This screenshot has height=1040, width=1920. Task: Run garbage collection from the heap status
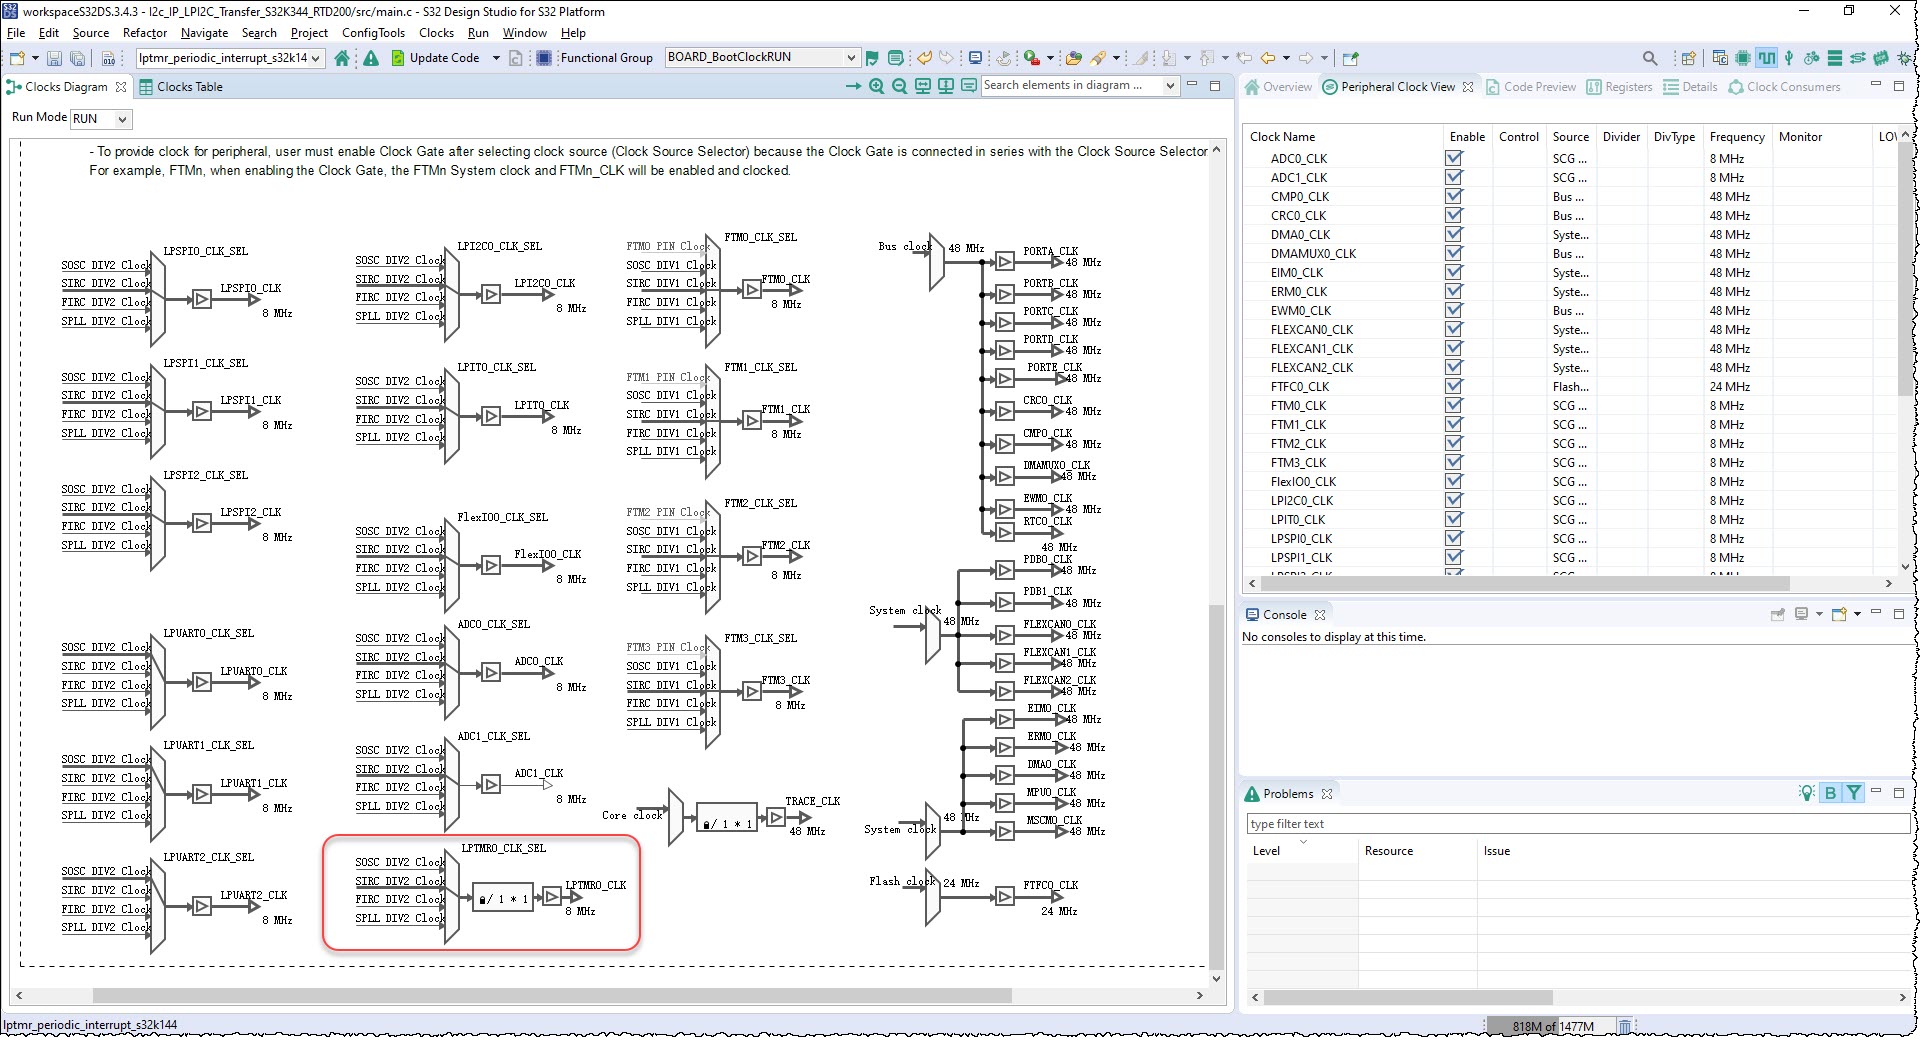pos(1625,1026)
